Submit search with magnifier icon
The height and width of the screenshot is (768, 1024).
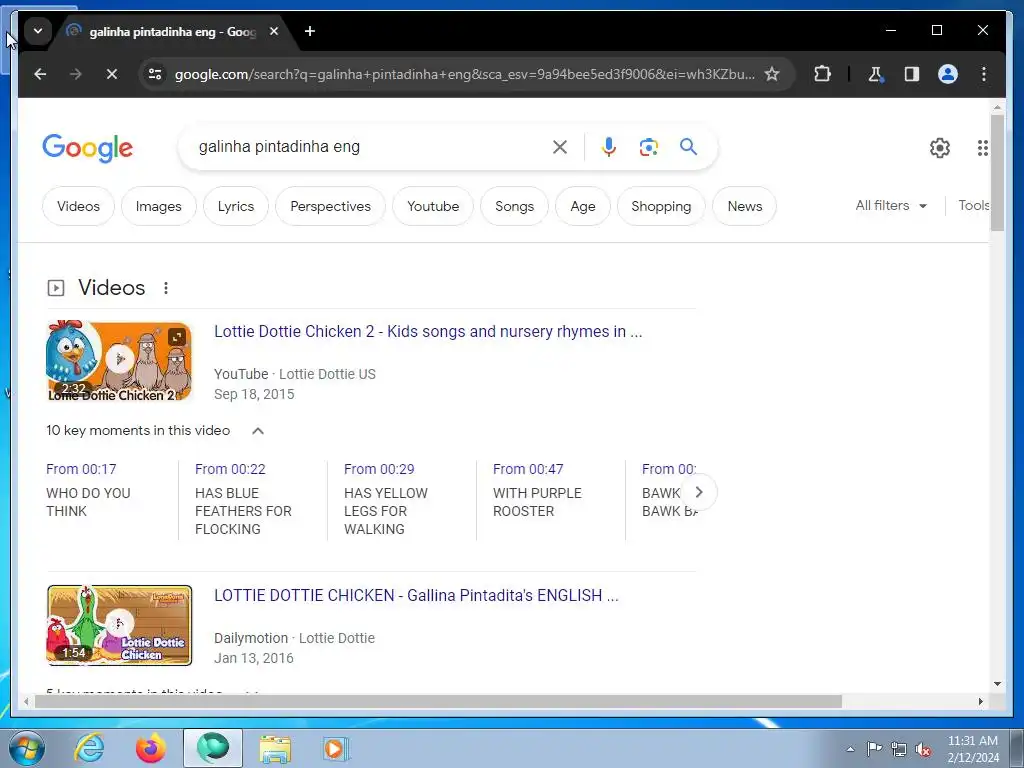[688, 147]
